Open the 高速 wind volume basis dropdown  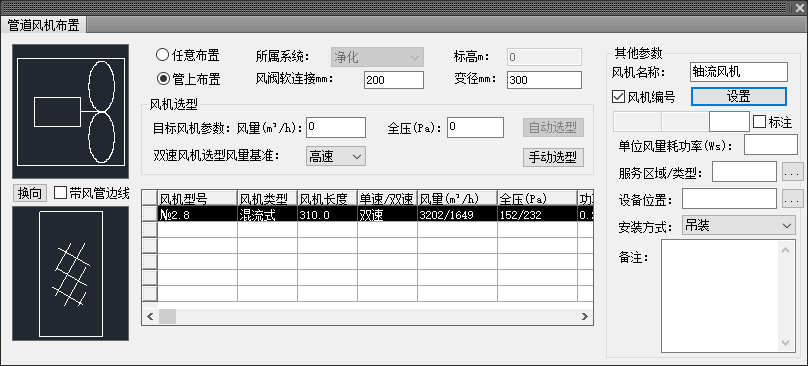click(x=335, y=156)
